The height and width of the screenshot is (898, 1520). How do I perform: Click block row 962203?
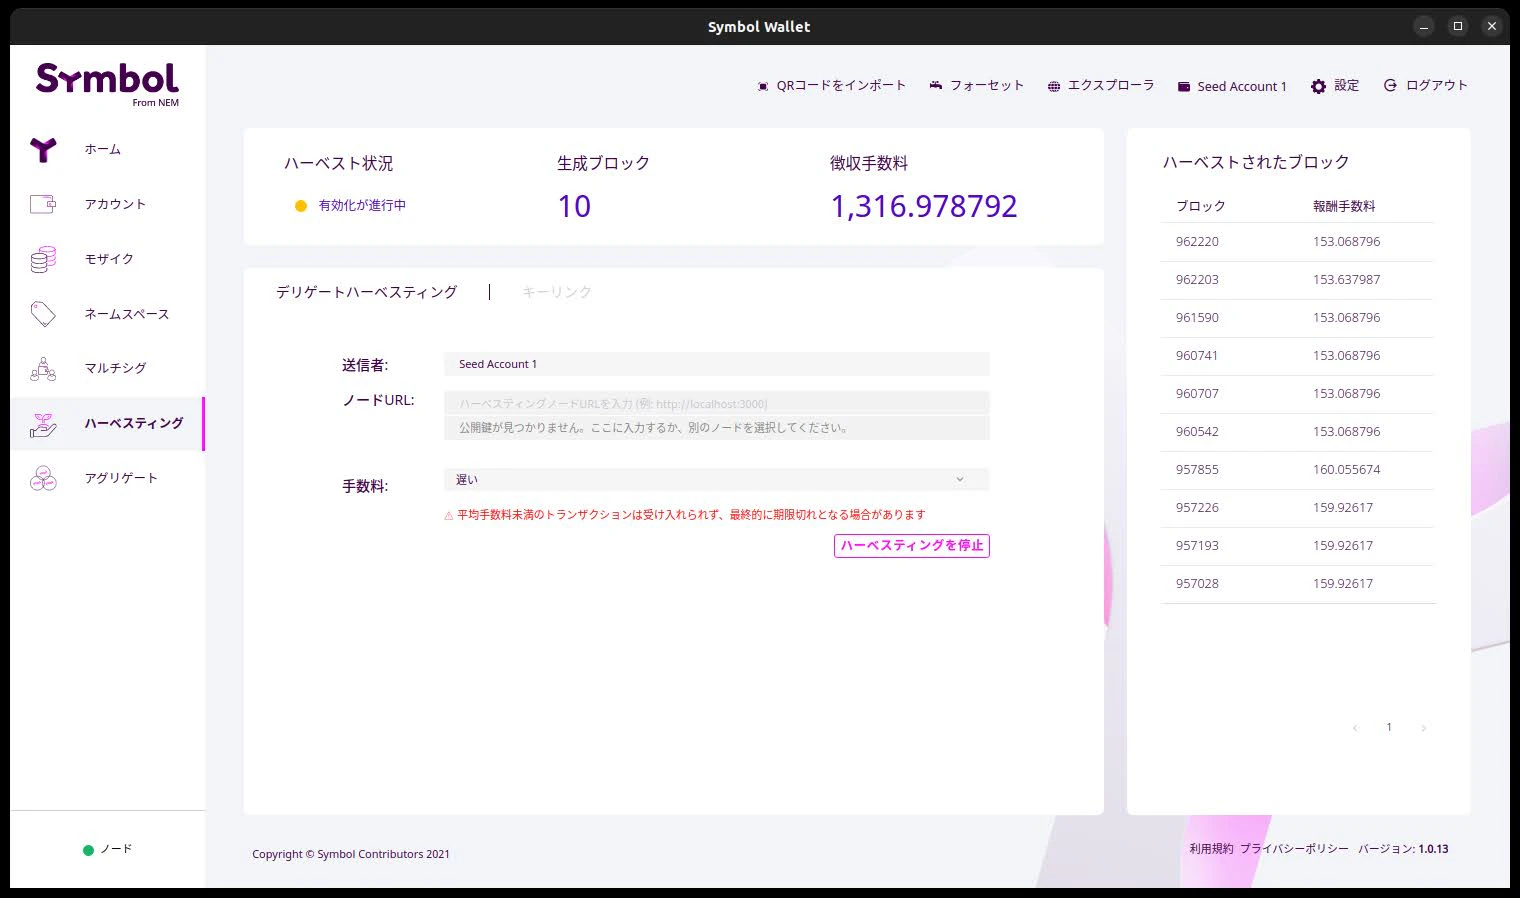click(x=1297, y=280)
